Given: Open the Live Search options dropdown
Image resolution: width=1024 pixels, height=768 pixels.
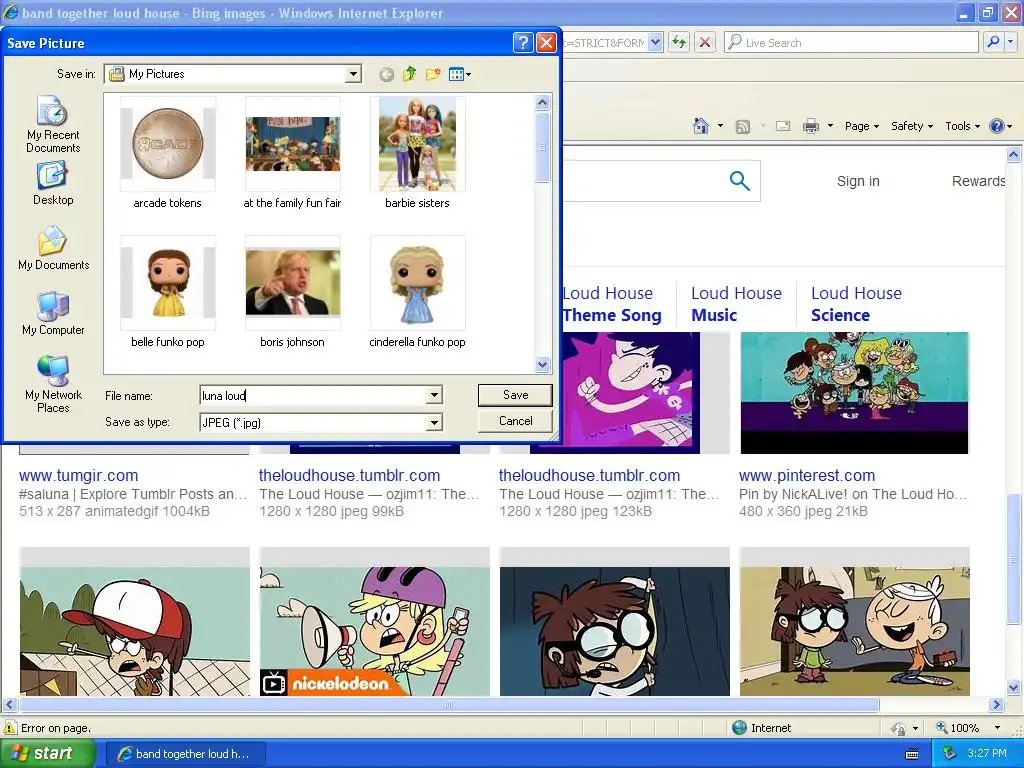Looking at the screenshot, I should point(1011,42).
